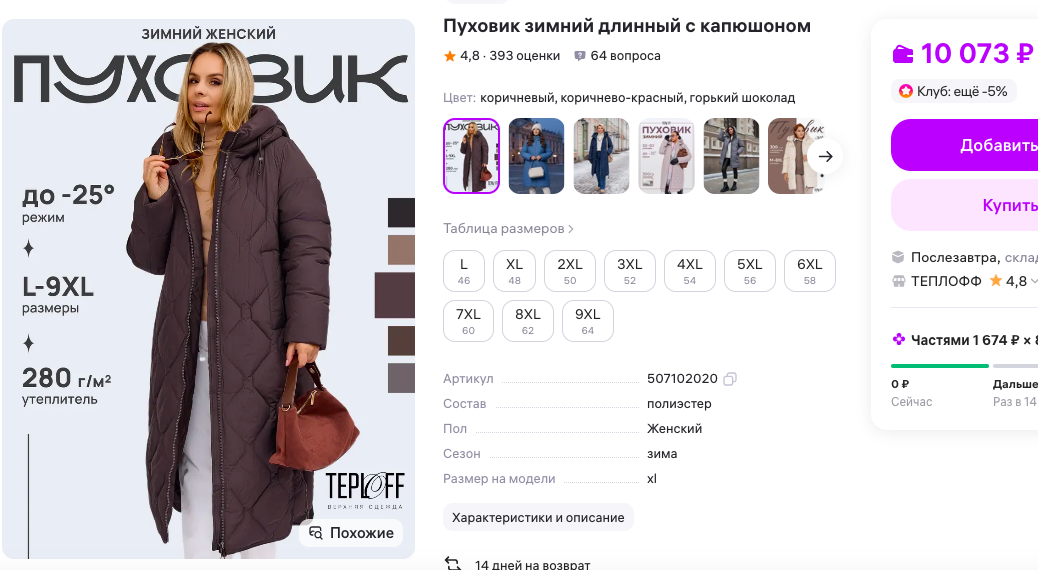
Task: Click the orange rating star icon
Action: [449, 56]
